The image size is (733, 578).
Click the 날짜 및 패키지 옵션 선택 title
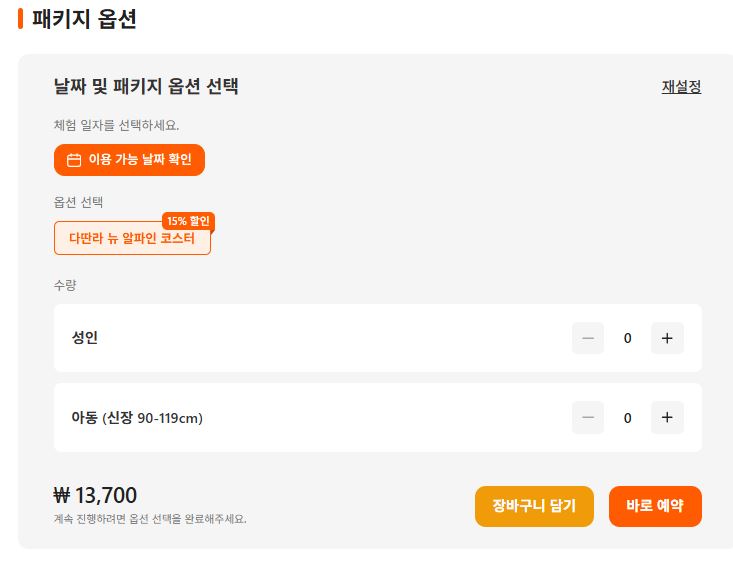(146, 87)
